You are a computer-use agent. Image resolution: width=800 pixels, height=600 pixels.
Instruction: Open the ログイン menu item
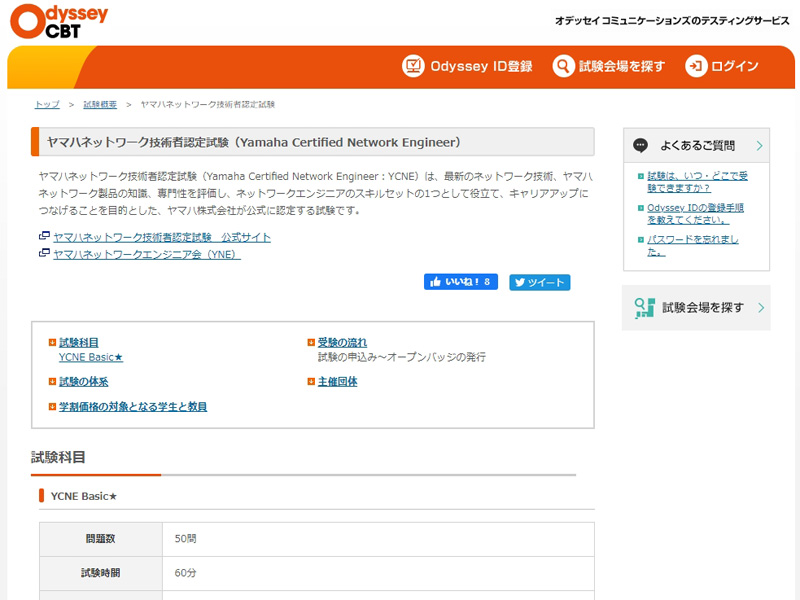point(722,66)
